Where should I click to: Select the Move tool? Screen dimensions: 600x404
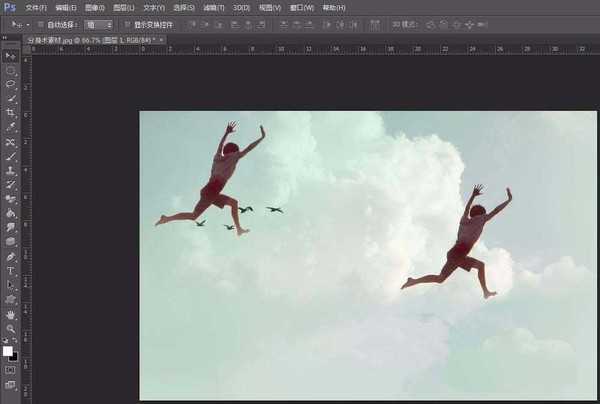click(x=11, y=56)
